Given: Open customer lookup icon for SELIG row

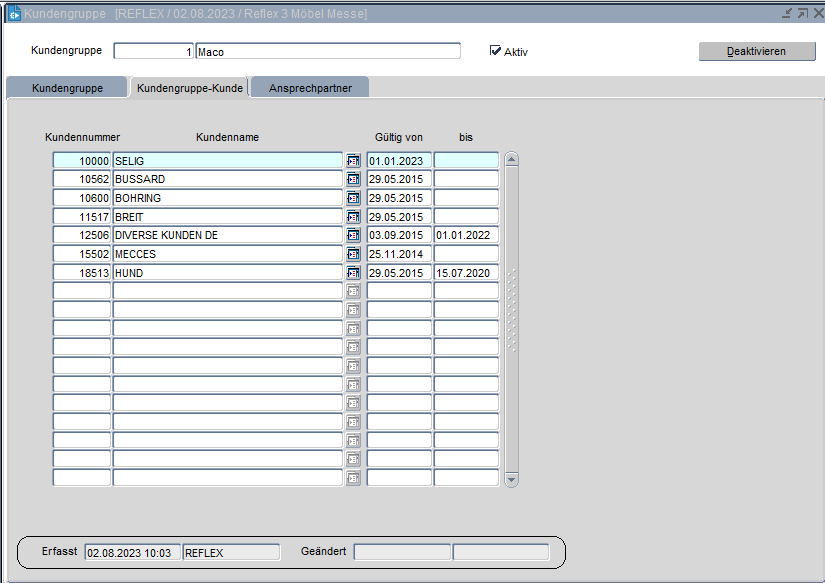Looking at the screenshot, I should [x=353, y=160].
